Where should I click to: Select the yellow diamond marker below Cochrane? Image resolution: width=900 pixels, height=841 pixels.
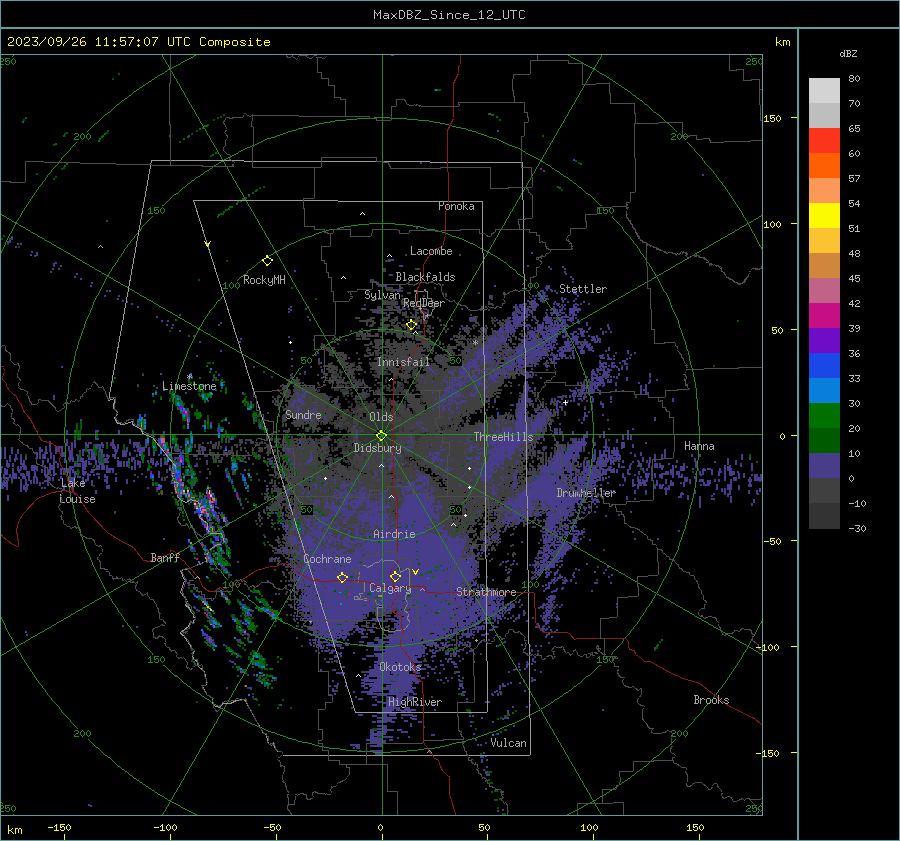tap(343, 577)
